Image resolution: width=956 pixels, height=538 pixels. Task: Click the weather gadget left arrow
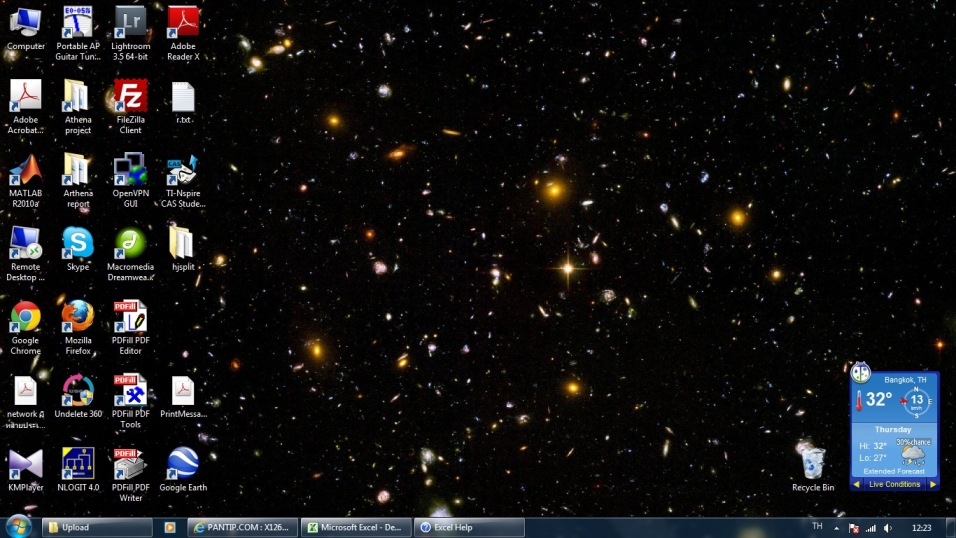click(x=857, y=484)
